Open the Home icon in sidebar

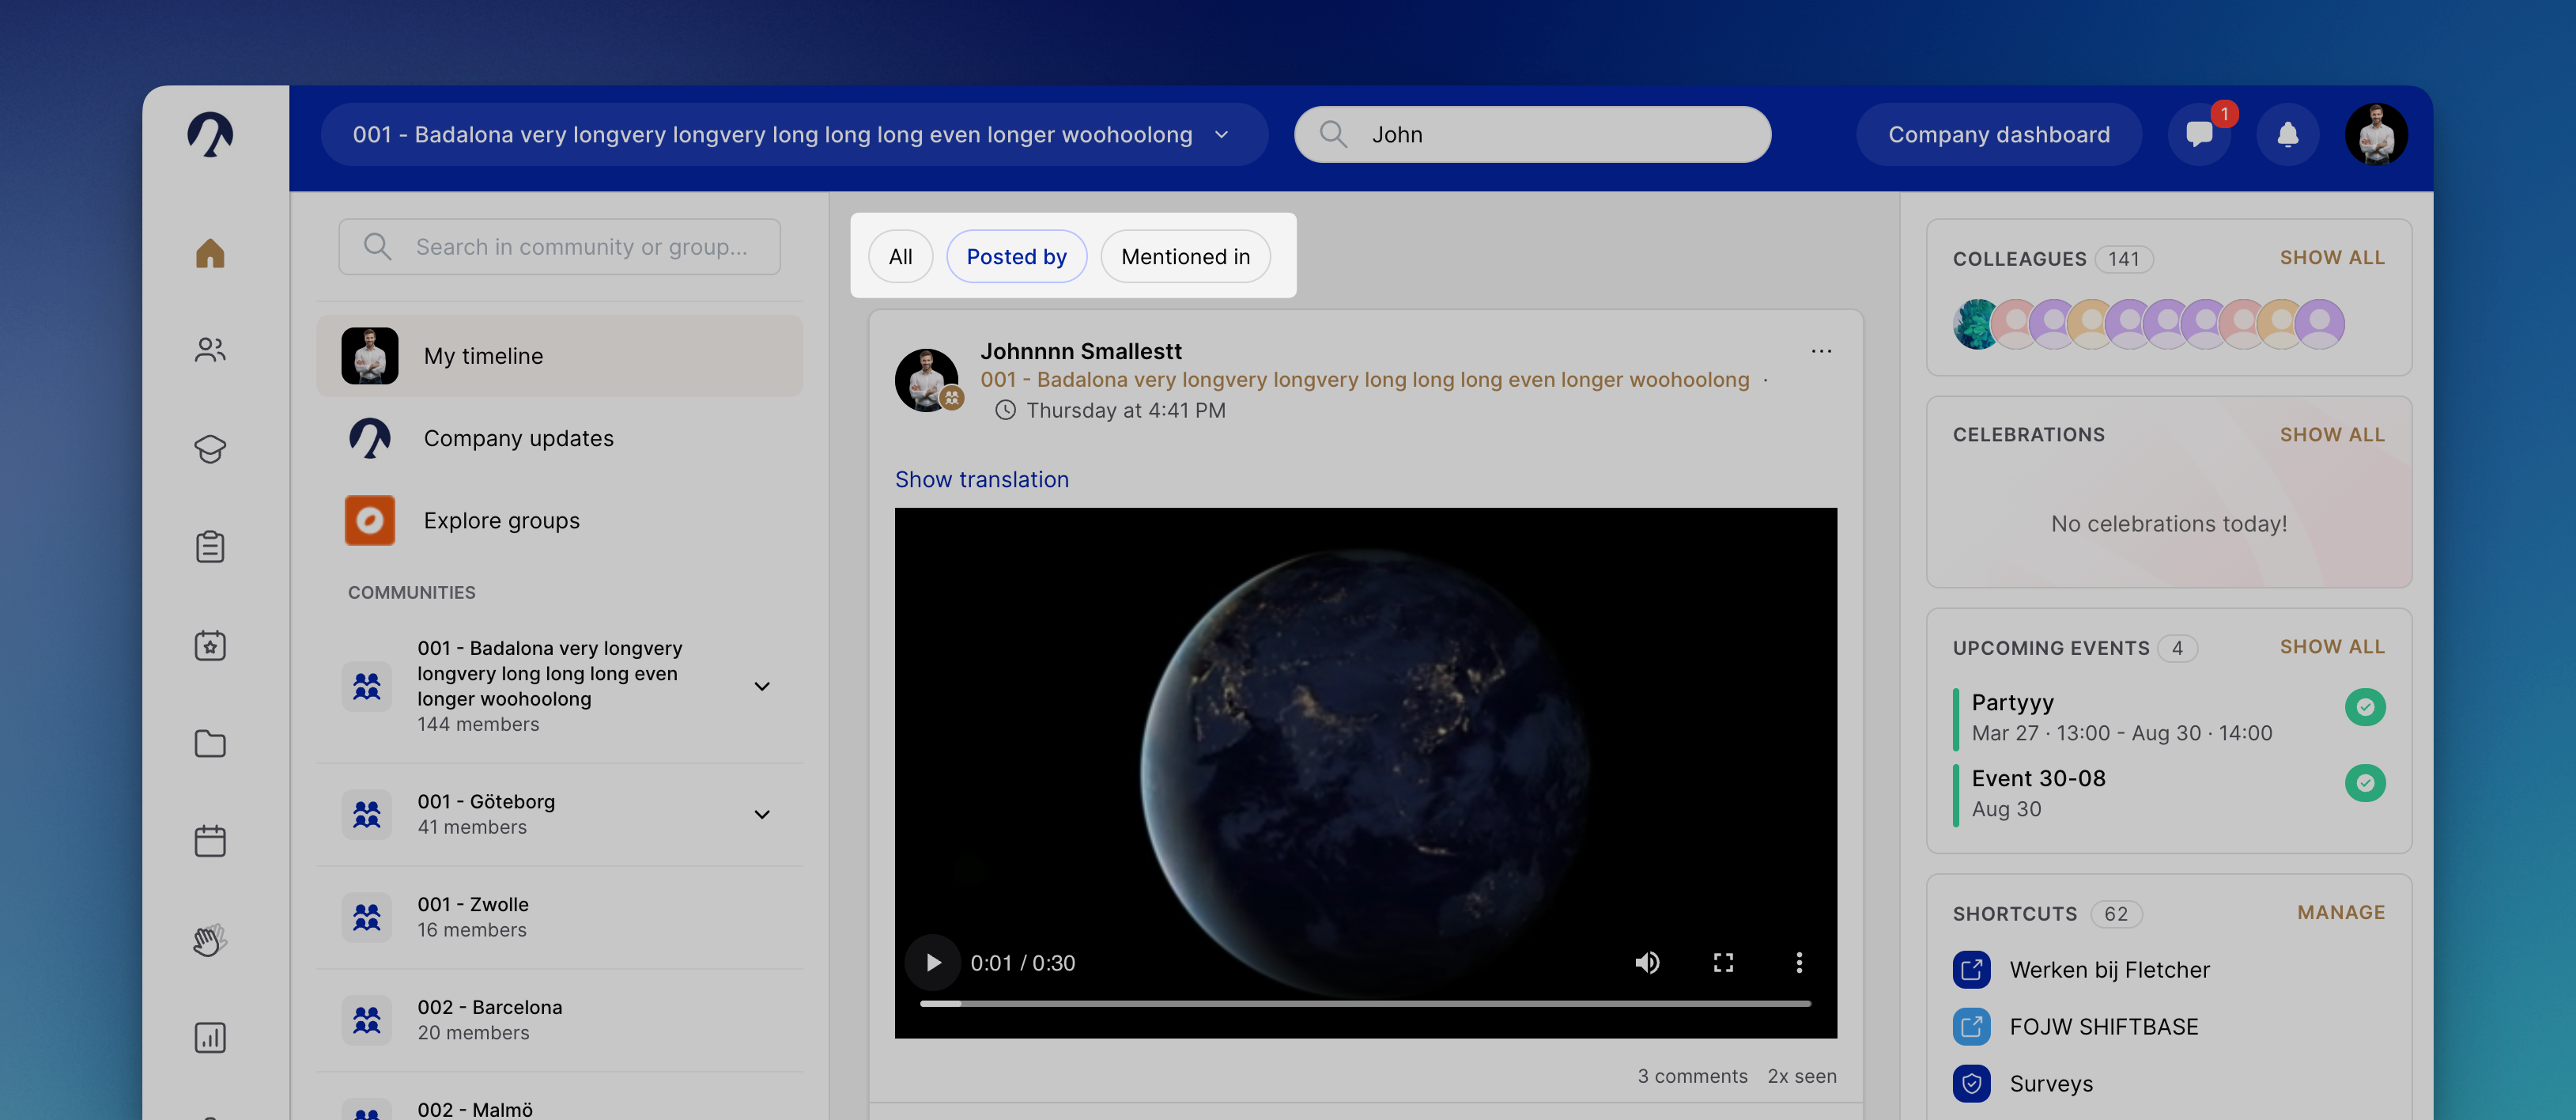tap(210, 253)
